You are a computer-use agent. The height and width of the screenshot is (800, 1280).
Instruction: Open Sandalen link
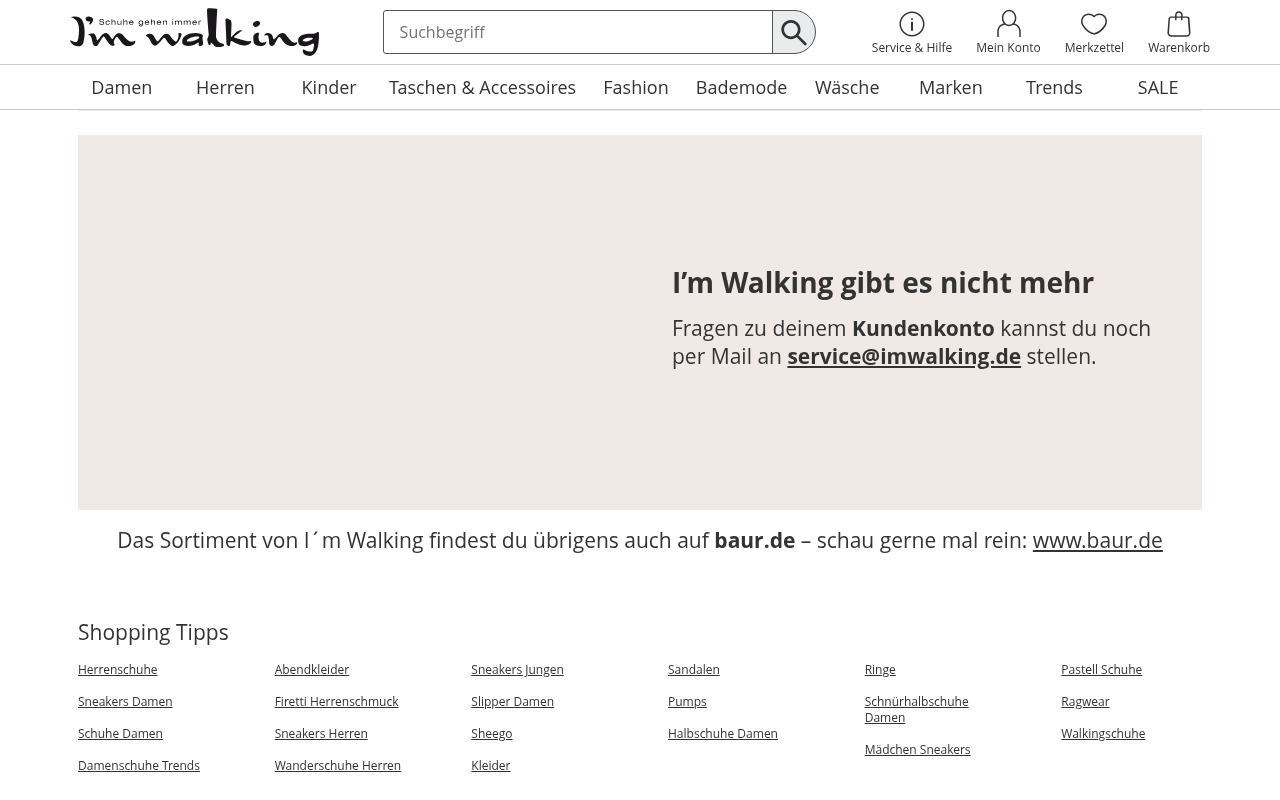[x=694, y=670]
